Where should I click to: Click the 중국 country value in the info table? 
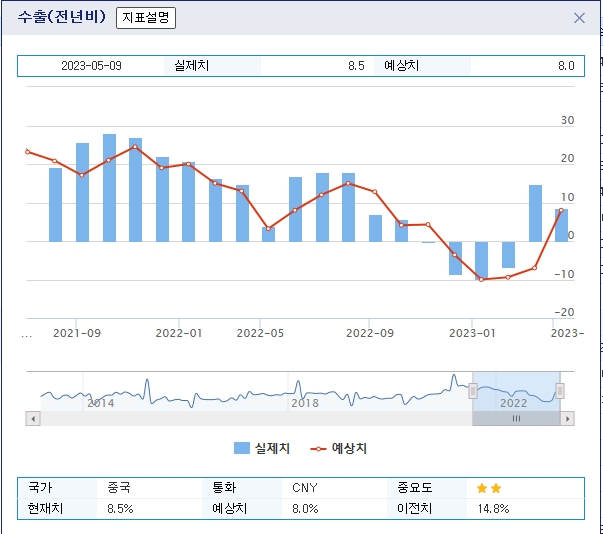pos(119,488)
